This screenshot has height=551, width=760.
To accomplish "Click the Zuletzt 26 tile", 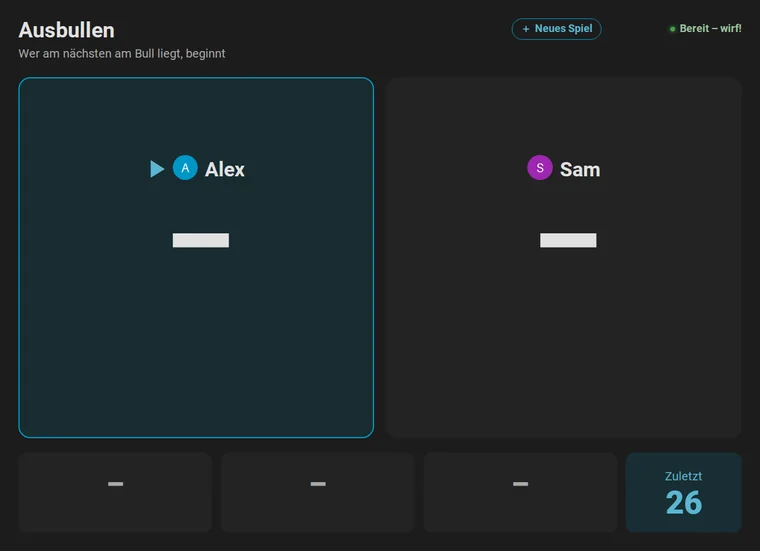I will coord(683,492).
